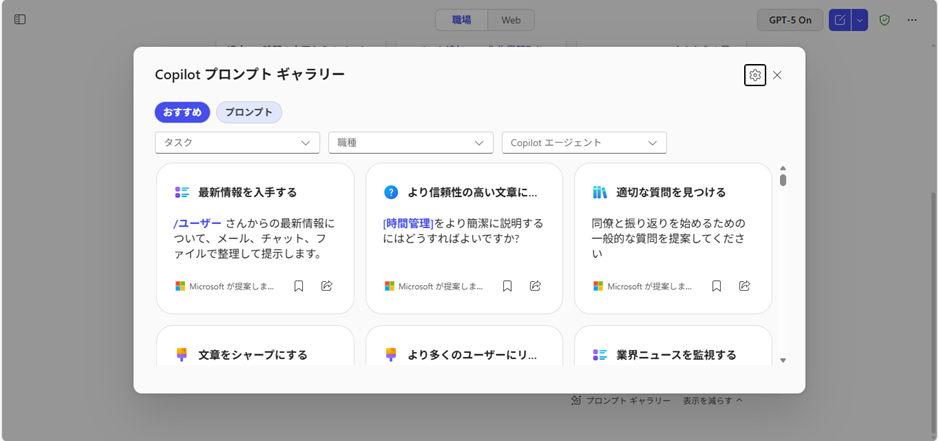This screenshot has height=441, width=939.
Task: Switch to the プロンプト tab
Action: [249, 112]
